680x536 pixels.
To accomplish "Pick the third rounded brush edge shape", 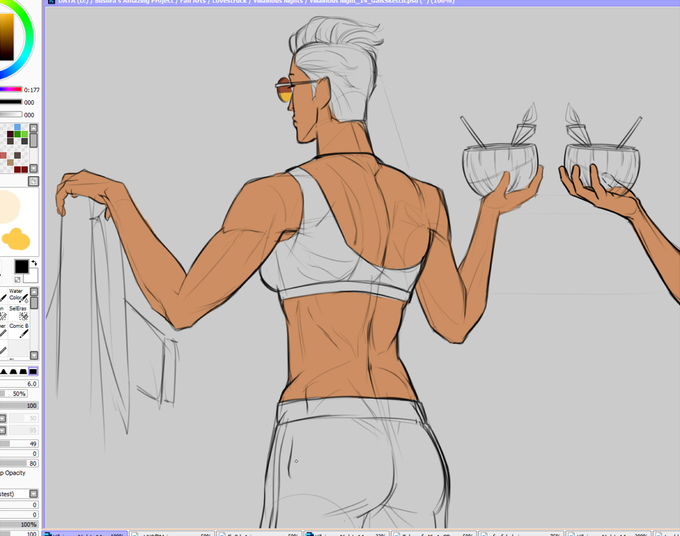I will (x=23, y=371).
